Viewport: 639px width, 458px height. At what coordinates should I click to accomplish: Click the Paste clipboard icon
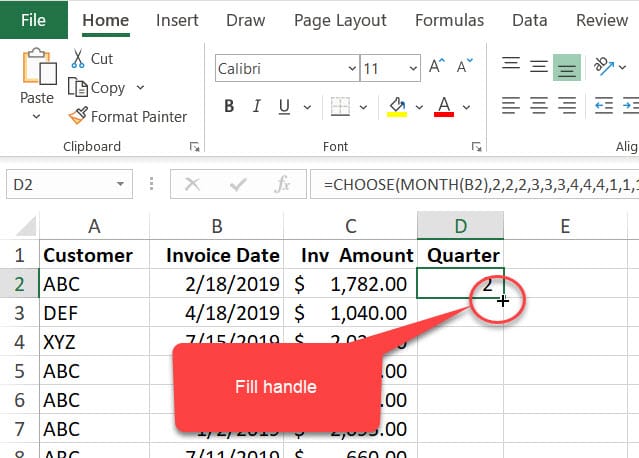(37, 69)
